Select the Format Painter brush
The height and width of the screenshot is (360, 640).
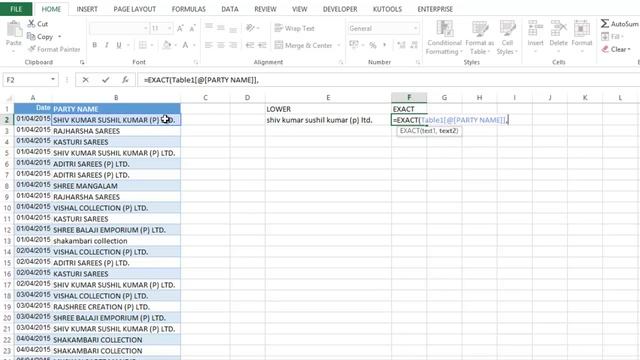[32, 49]
